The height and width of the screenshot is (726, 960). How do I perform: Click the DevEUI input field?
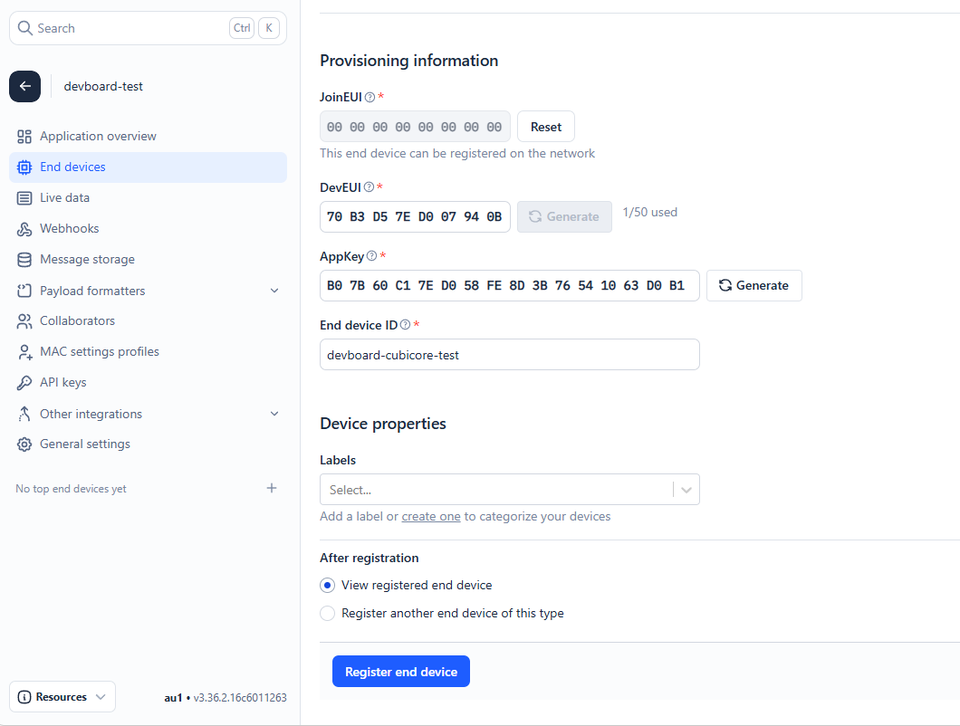click(415, 217)
